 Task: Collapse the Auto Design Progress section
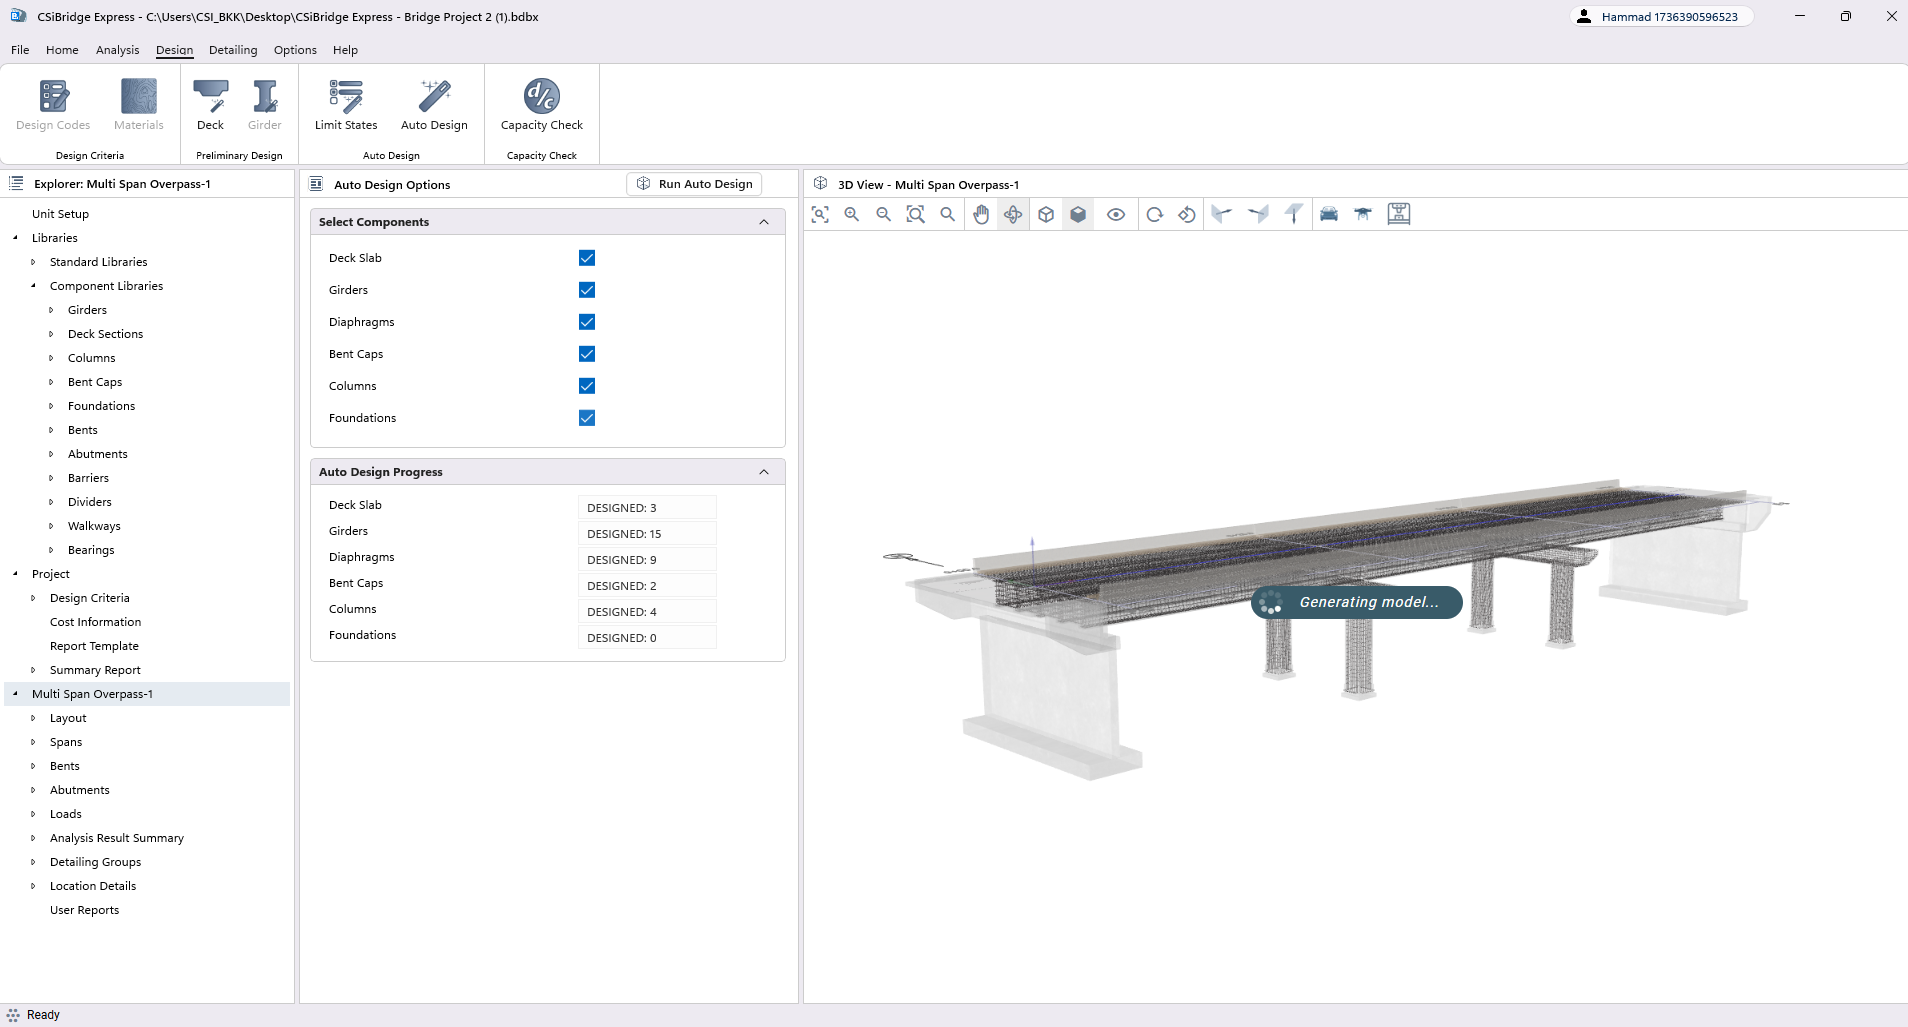pyautogui.click(x=764, y=472)
